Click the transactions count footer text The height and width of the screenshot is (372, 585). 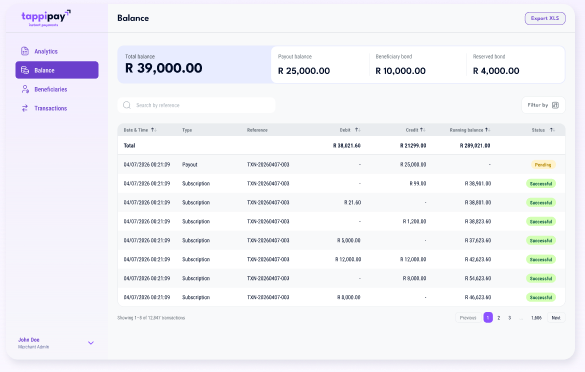coord(151,318)
